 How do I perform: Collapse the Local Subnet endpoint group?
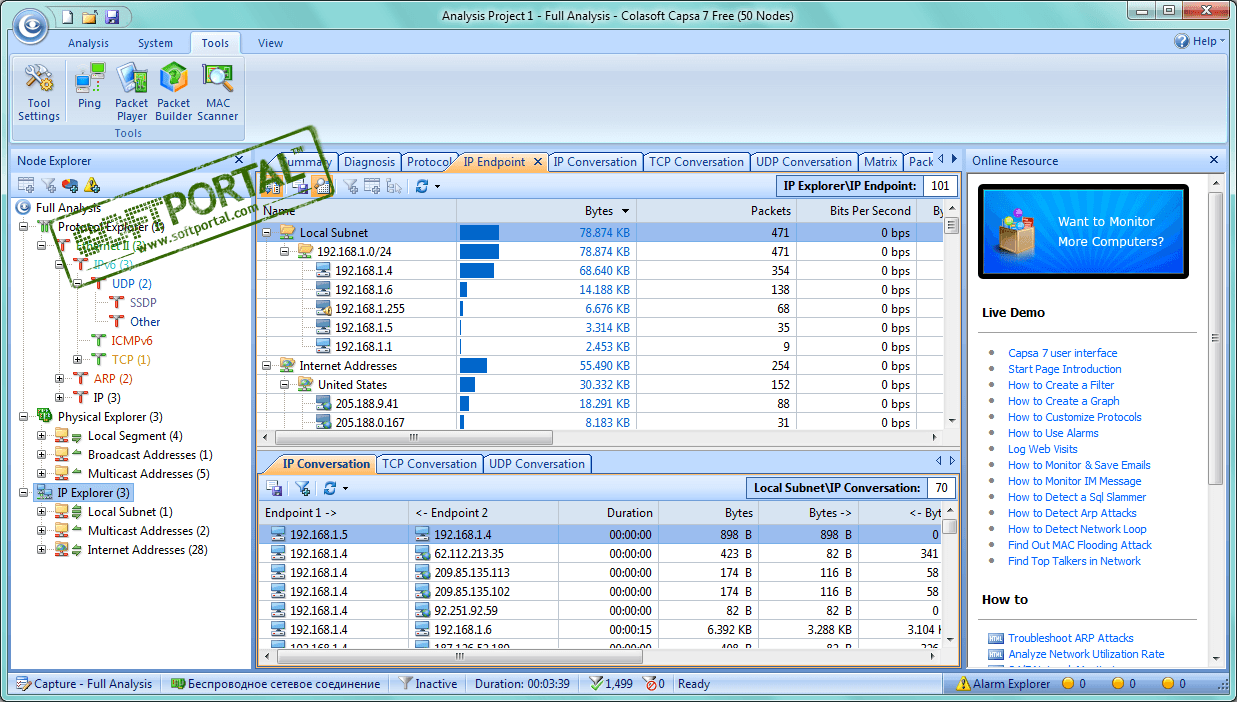[x=268, y=232]
